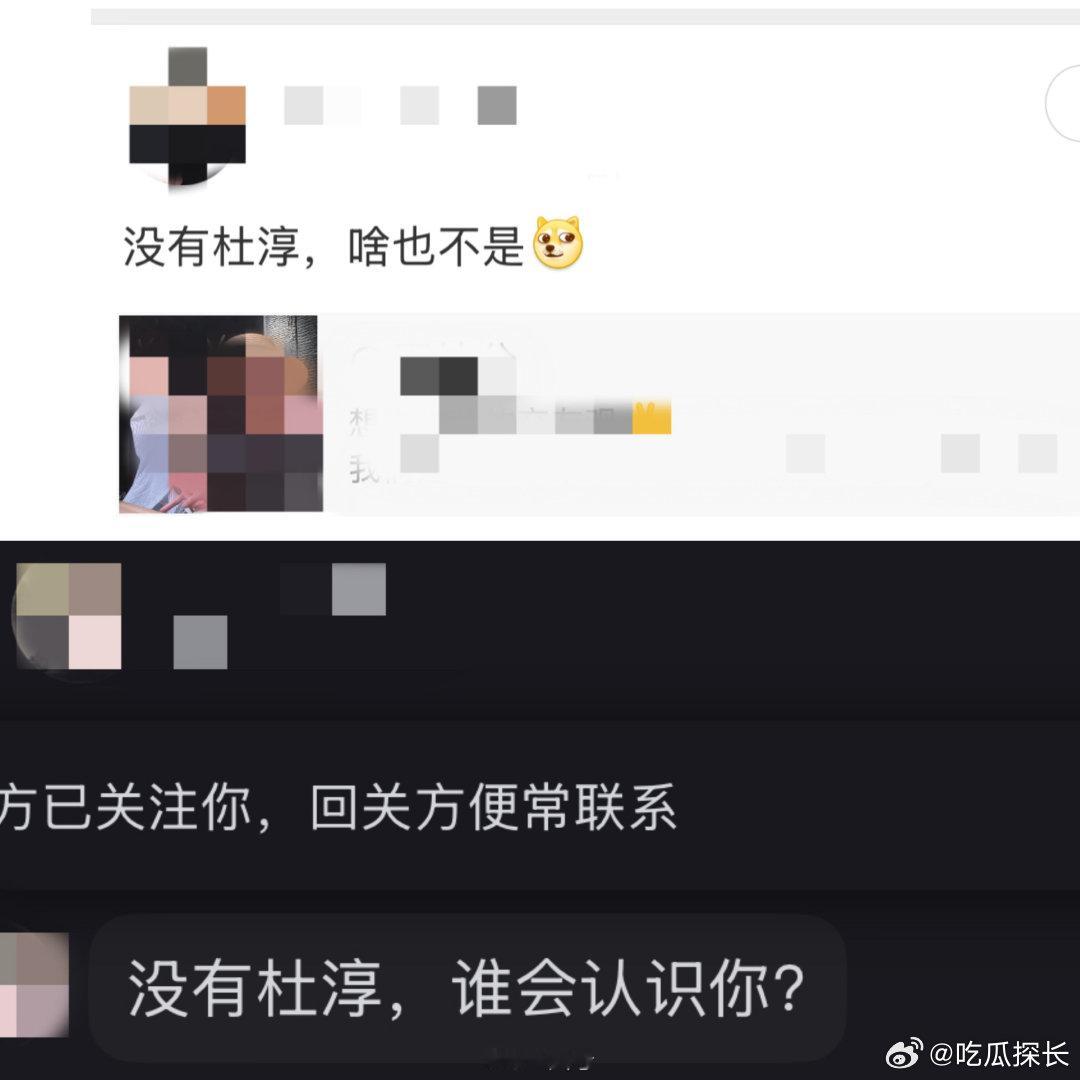Open the top commenter's pixelated avatar
The height and width of the screenshot is (1080, 1080).
click(187, 116)
